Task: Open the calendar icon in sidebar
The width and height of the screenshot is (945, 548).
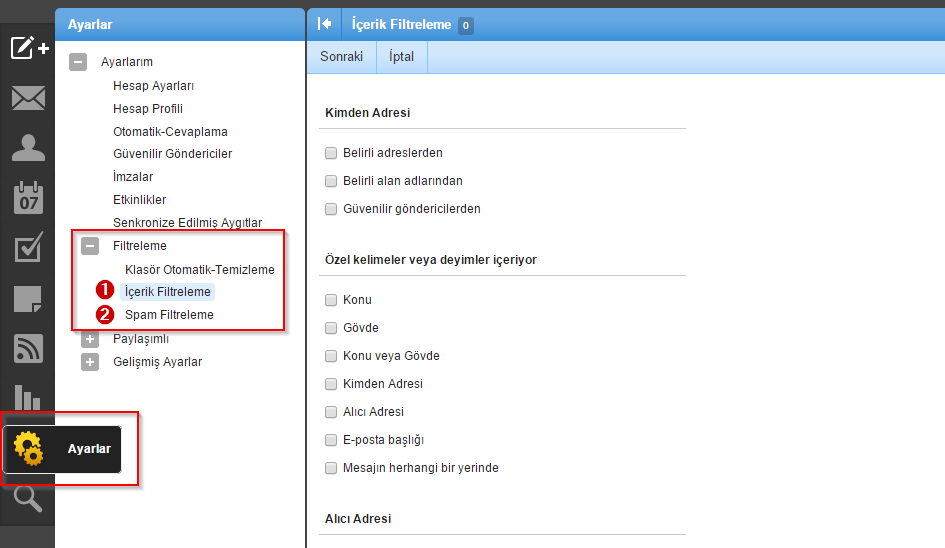Action: (29, 198)
